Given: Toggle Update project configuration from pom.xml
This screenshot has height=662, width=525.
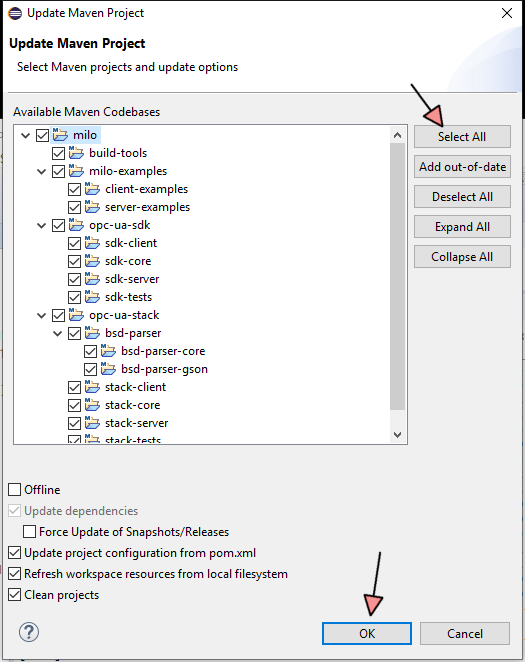Looking at the screenshot, I should point(14,553).
